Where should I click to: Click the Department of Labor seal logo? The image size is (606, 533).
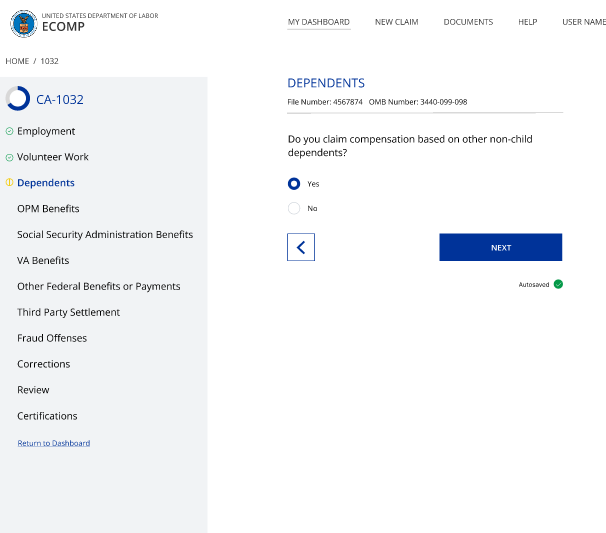coord(23,23)
